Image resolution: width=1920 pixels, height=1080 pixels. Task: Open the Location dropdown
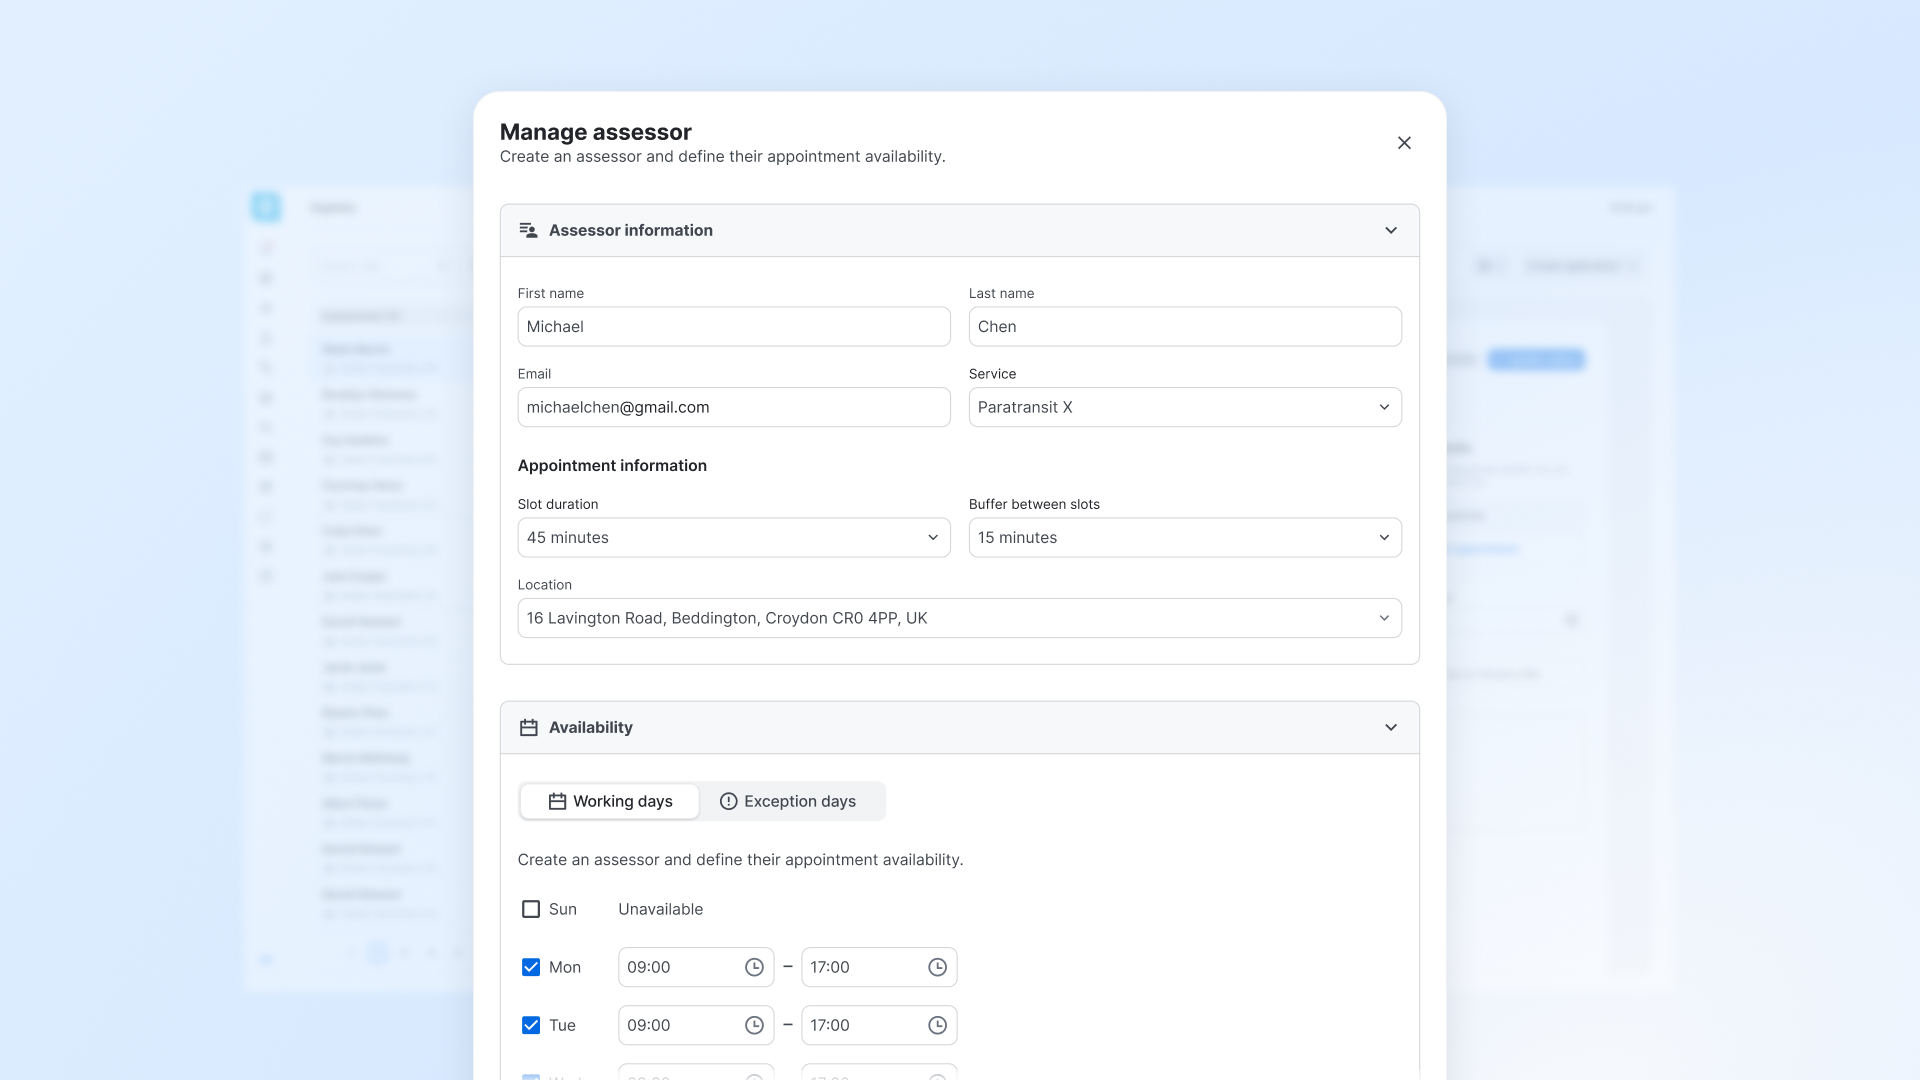point(959,618)
